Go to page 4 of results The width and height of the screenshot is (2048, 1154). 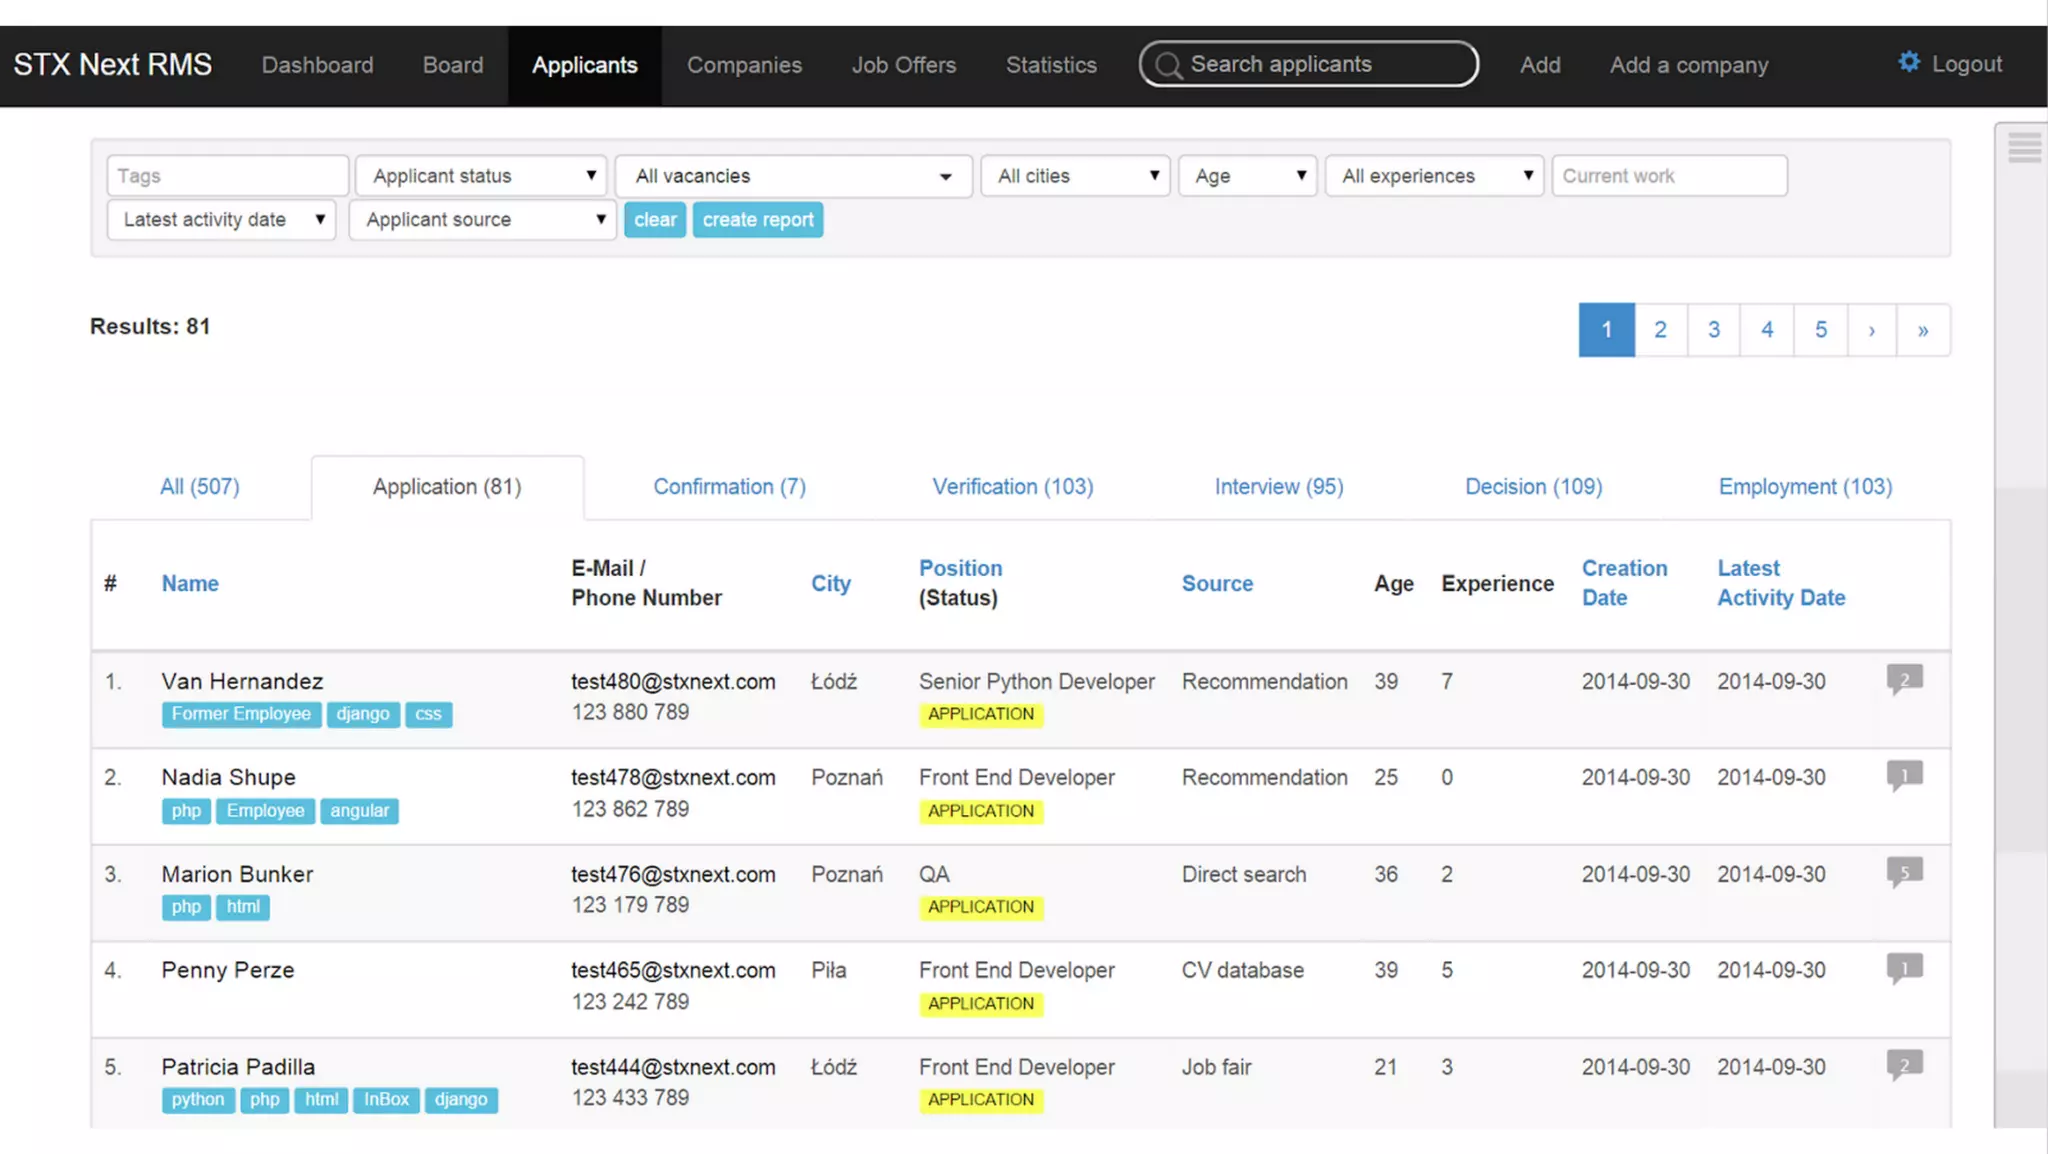(1767, 330)
